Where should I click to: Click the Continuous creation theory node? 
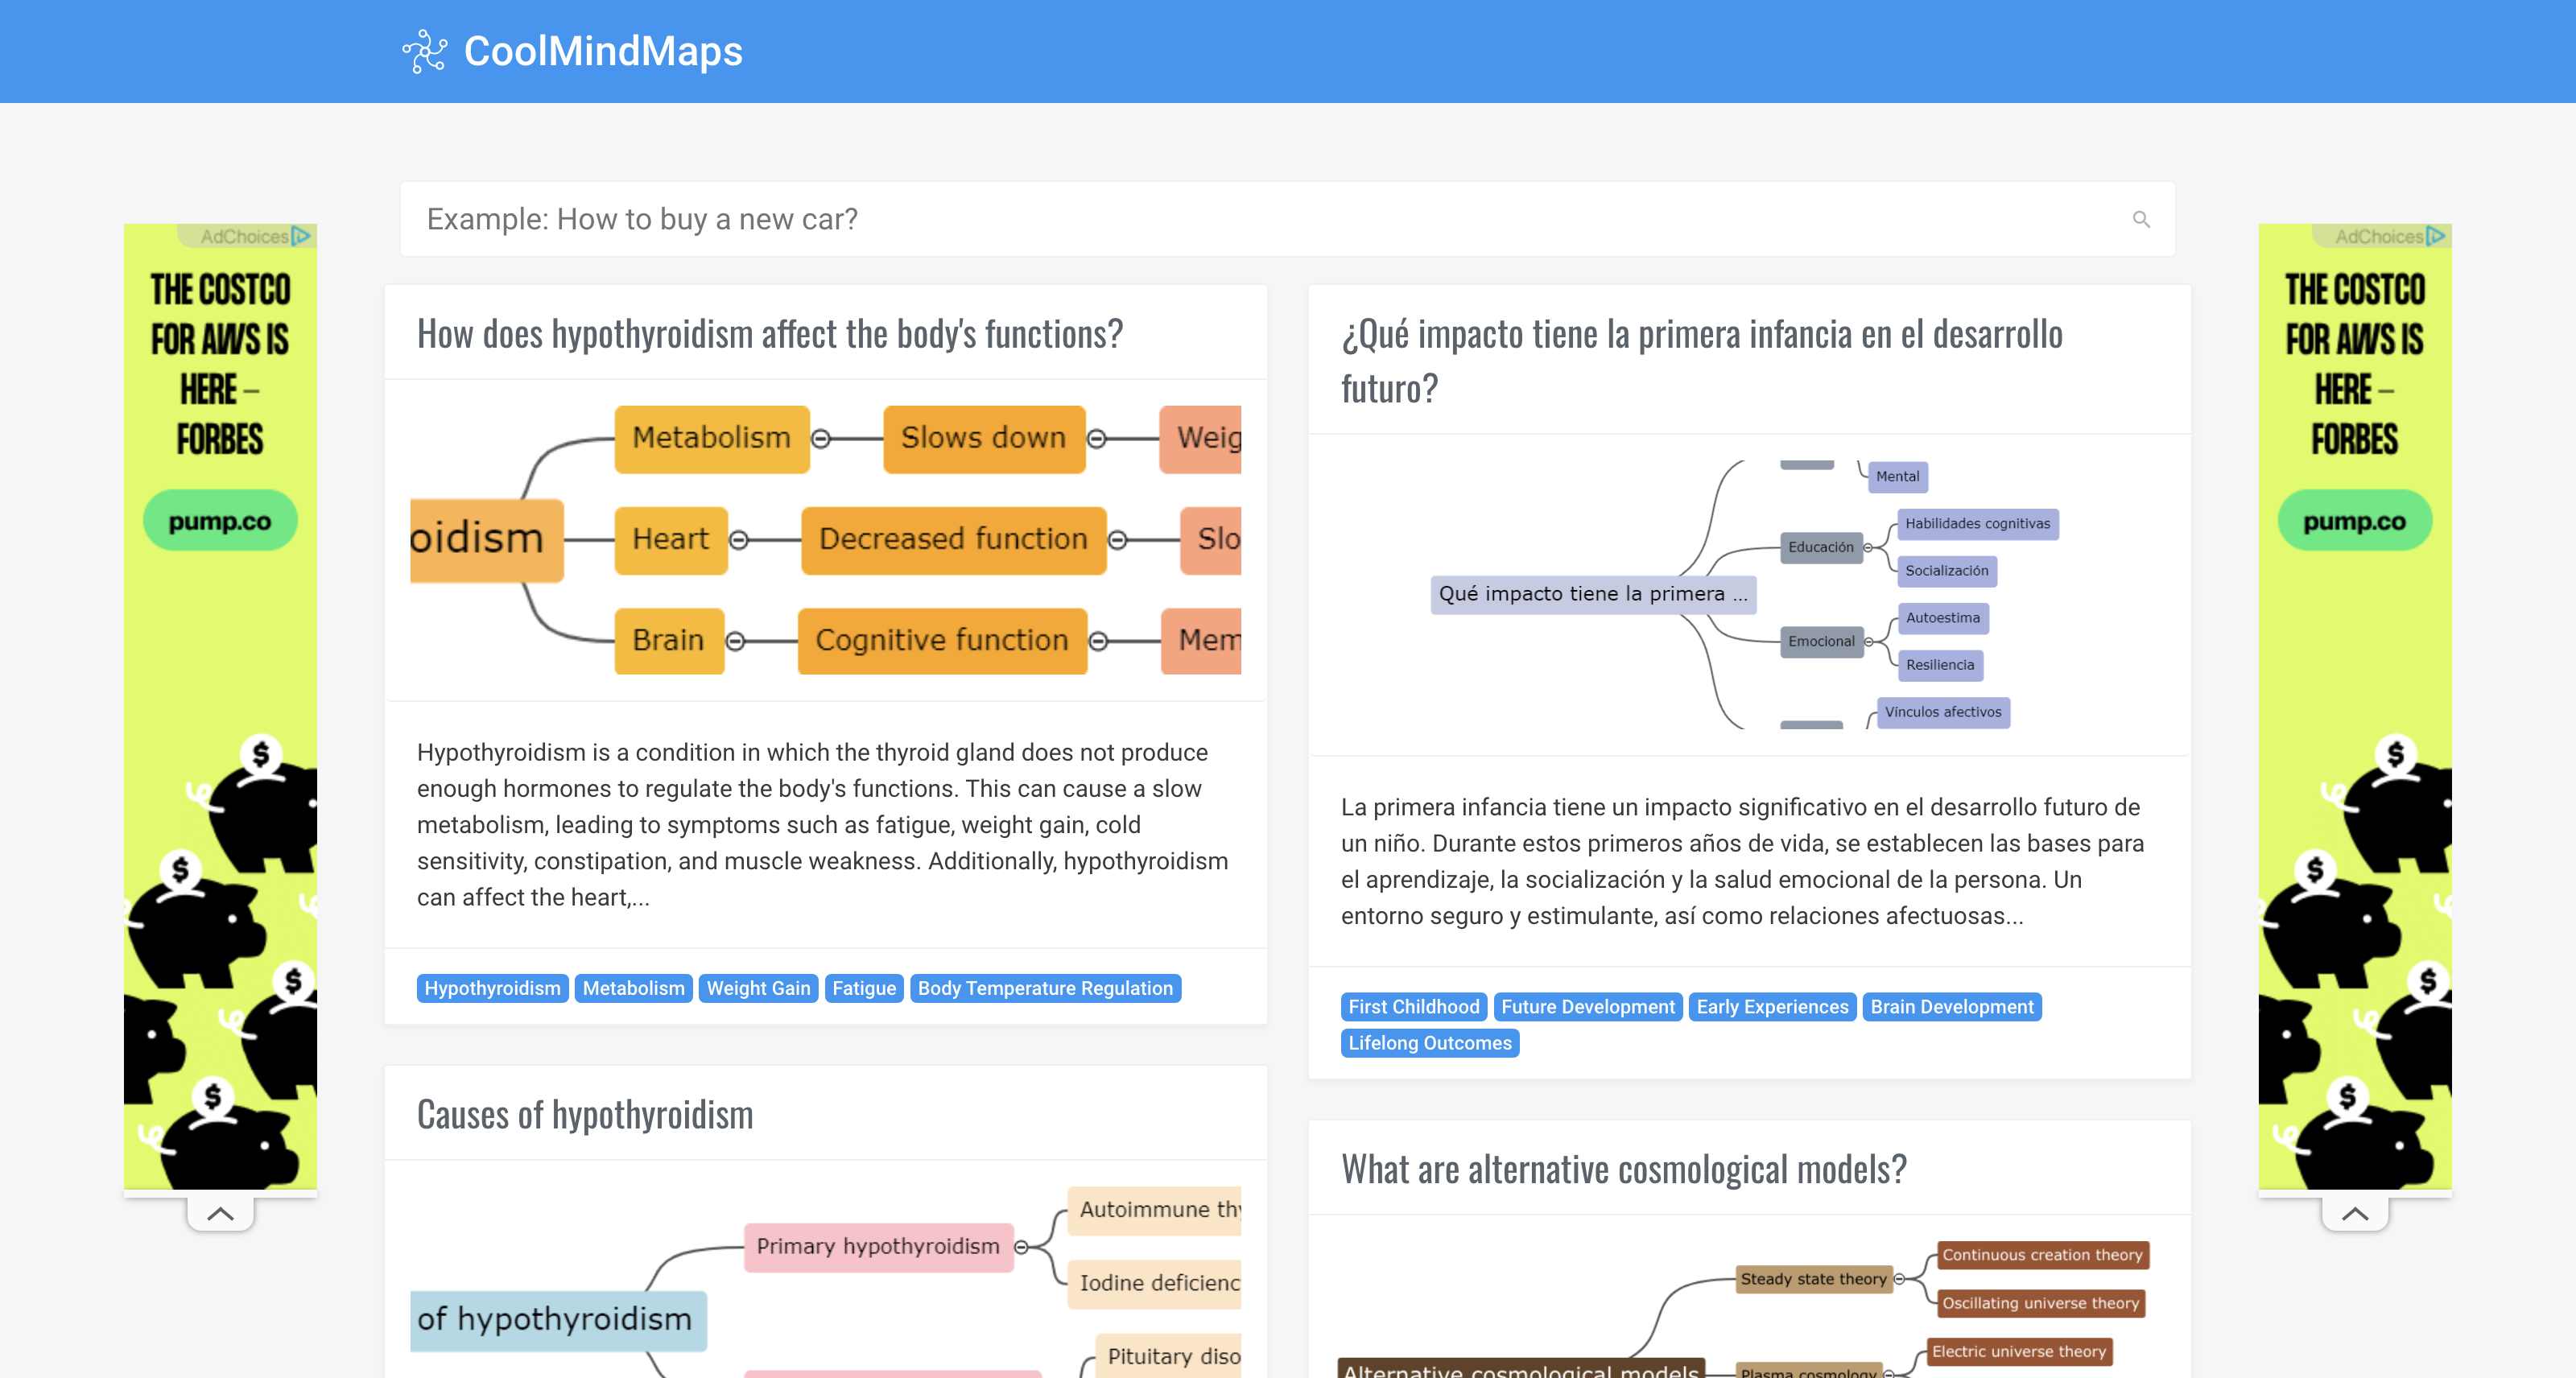(2042, 1255)
